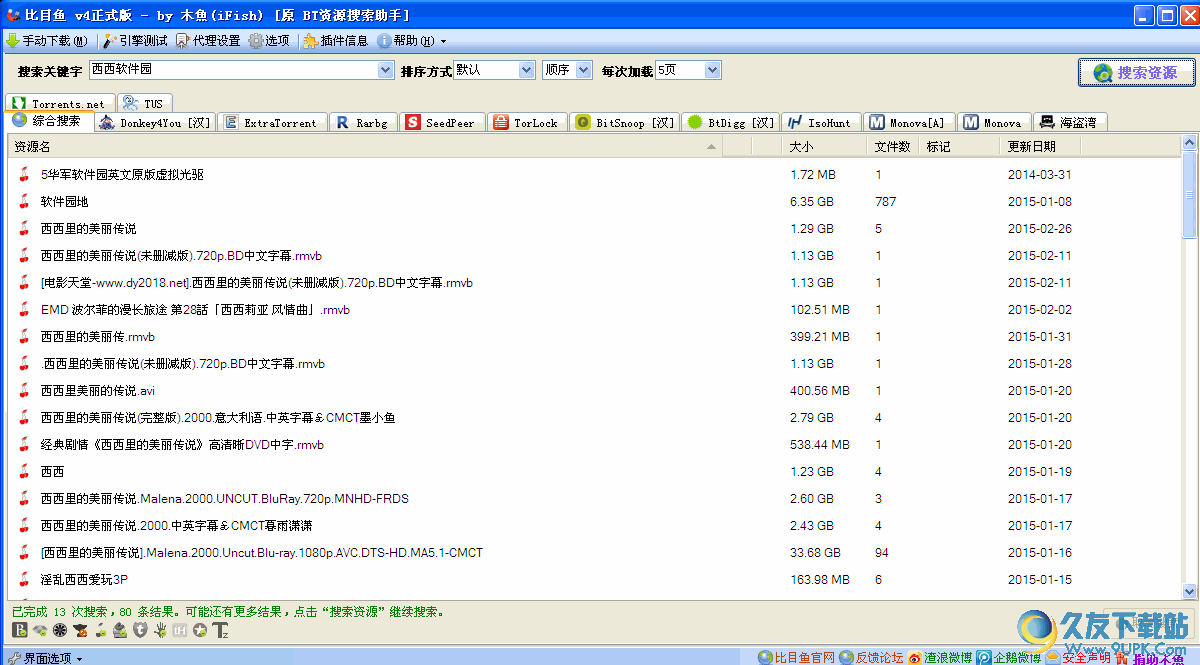Open the 顺序 order dropdown
Image resolution: width=1200 pixels, height=665 pixels.
coord(568,70)
